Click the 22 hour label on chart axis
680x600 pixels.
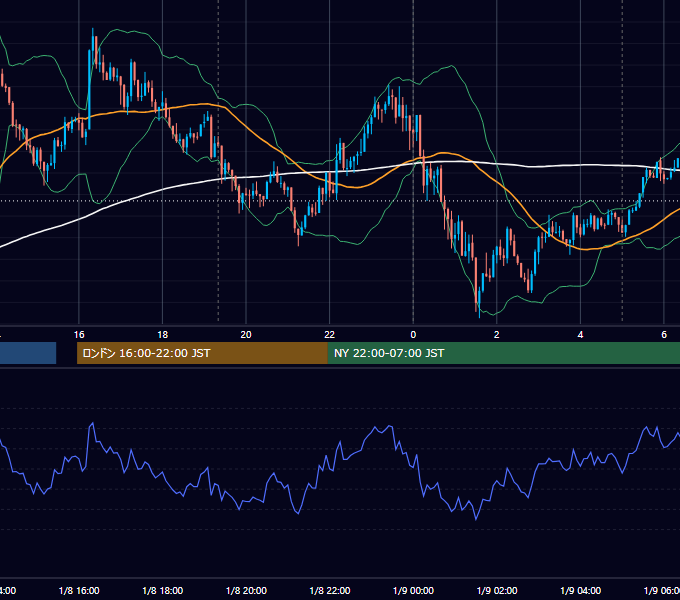pyautogui.click(x=330, y=335)
